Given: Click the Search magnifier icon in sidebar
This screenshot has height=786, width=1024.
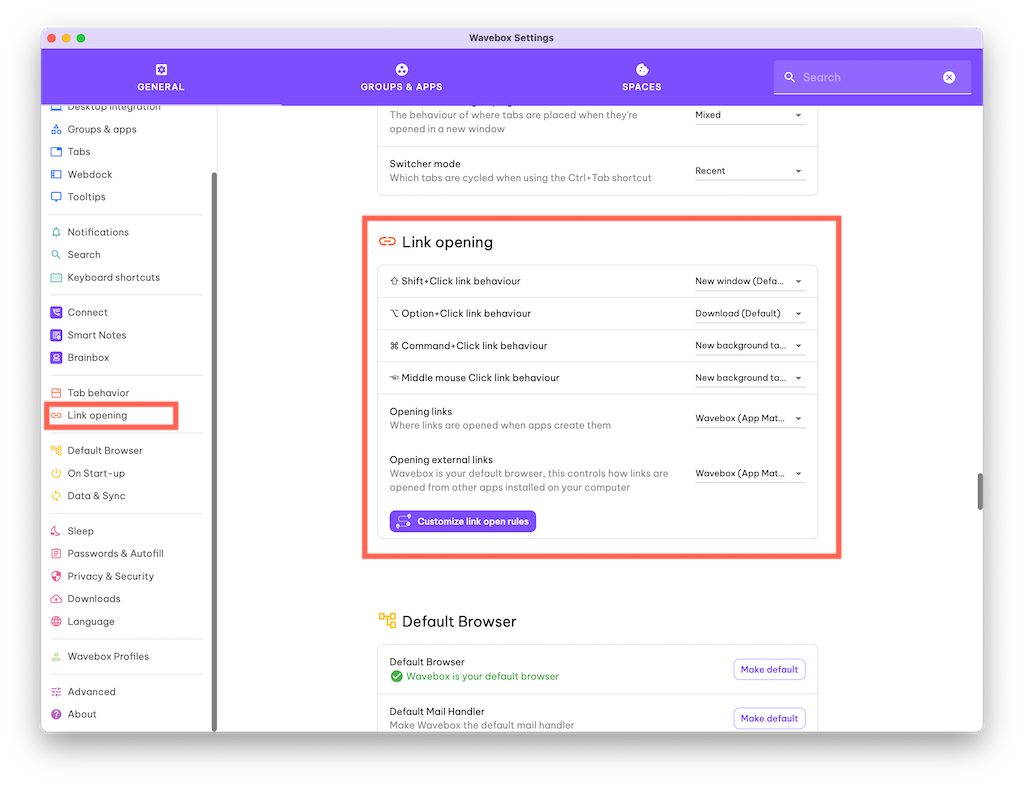Looking at the screenshot, I should (x=56, y=255).
